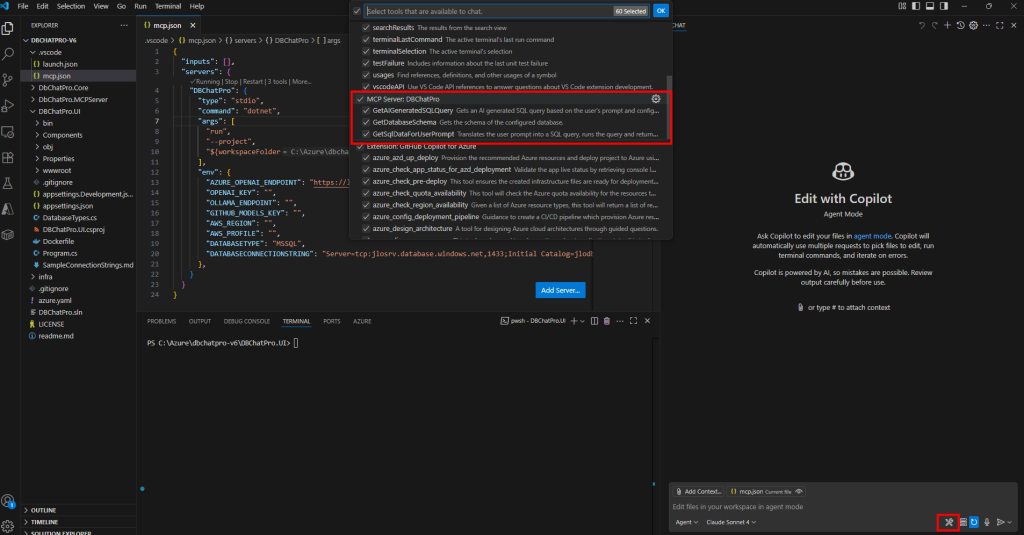Open the Azure view in the activity bar
This screenshot has height=535, width=1024.
click(x=8, y=209)
